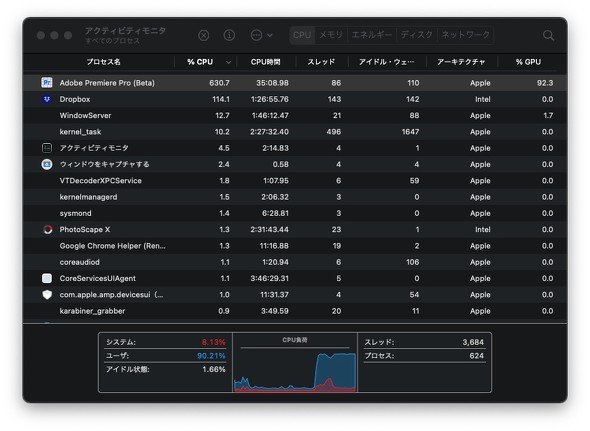Toggle sort arrow on % CPU column
The height and width of the screenshot is (431, 590).
(228, 62)
